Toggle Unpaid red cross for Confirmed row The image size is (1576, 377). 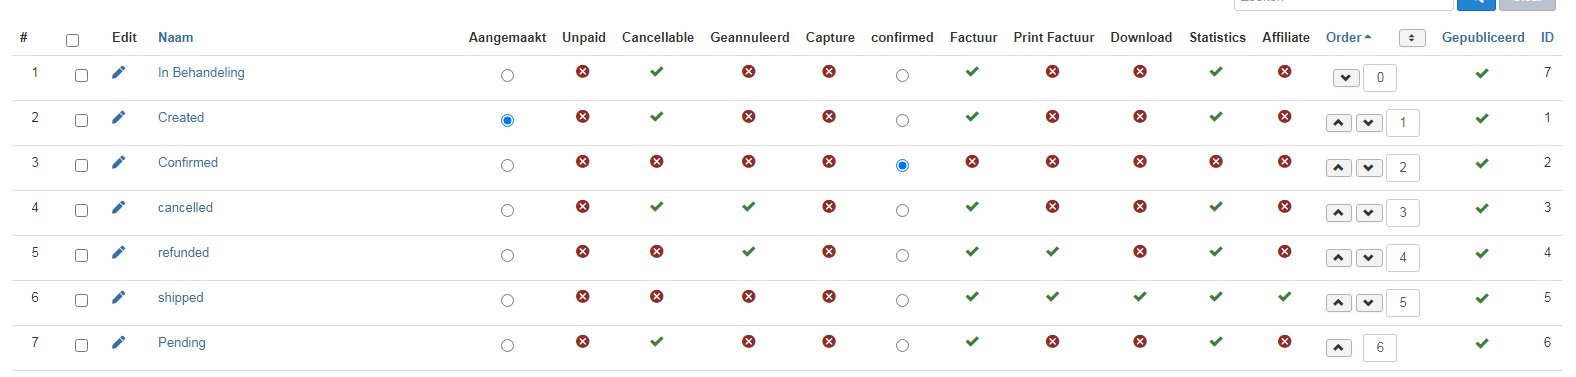coord(583,162)
